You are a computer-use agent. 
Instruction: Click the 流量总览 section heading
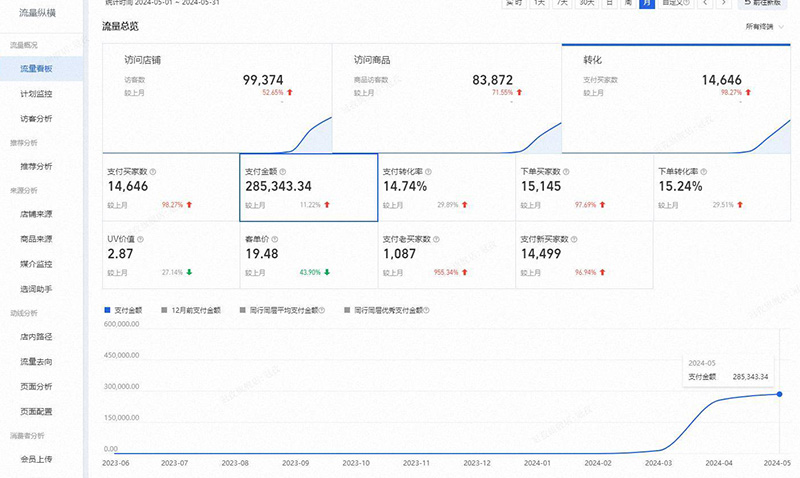(x=120, y=27)
